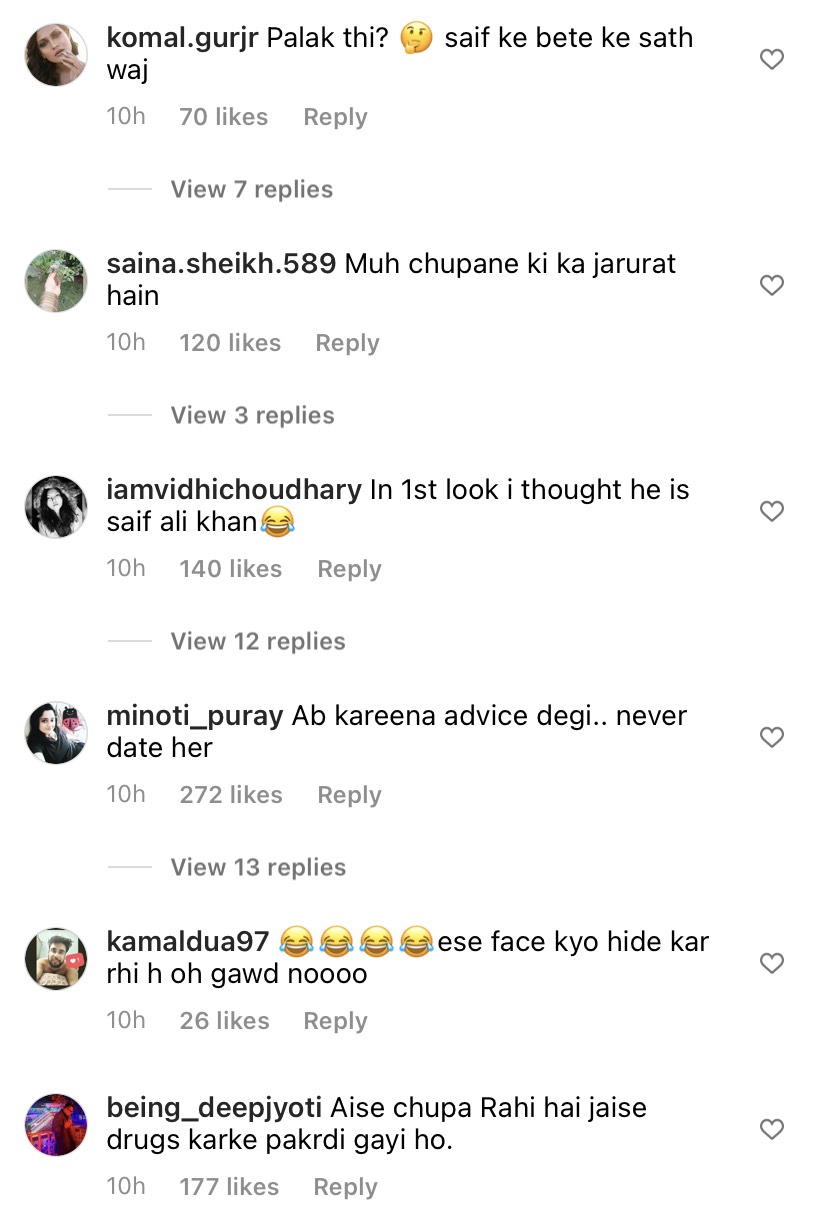Viewport: 828px width, 1229px height.
Task: Show 12 replies under iamvidhichoudhary's comment
Action: click(257, 641)
